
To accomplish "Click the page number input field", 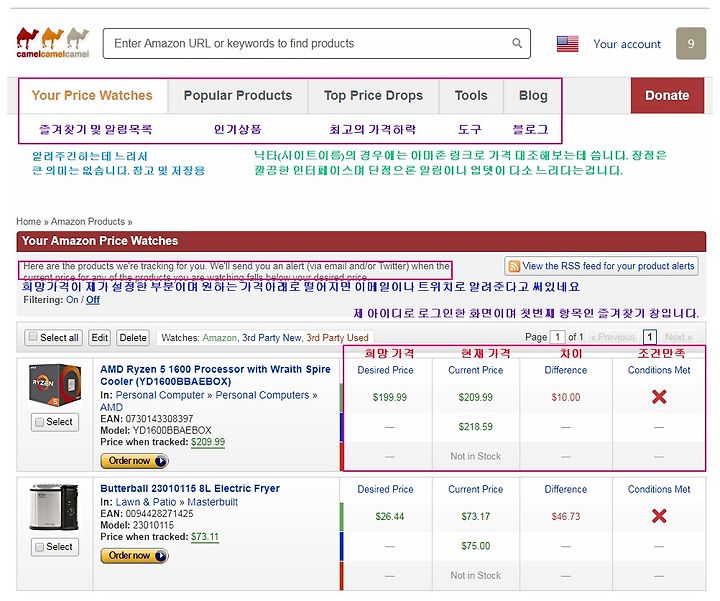I will coord(557,337).
